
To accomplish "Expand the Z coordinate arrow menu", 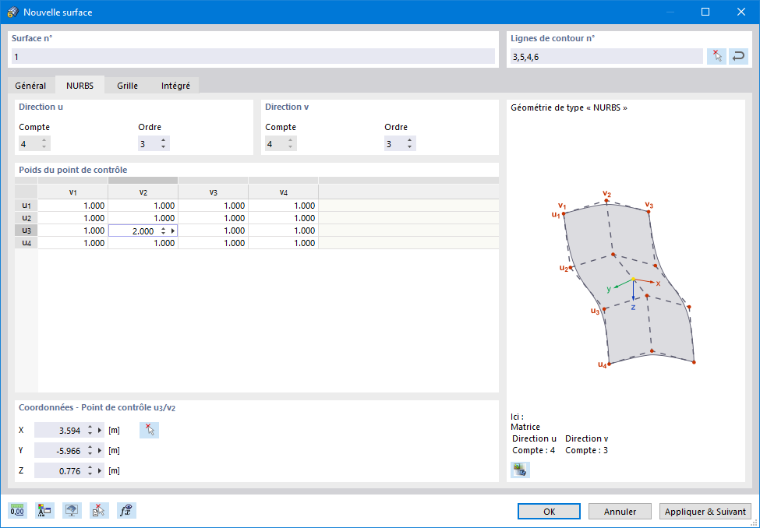I will 100,471.
